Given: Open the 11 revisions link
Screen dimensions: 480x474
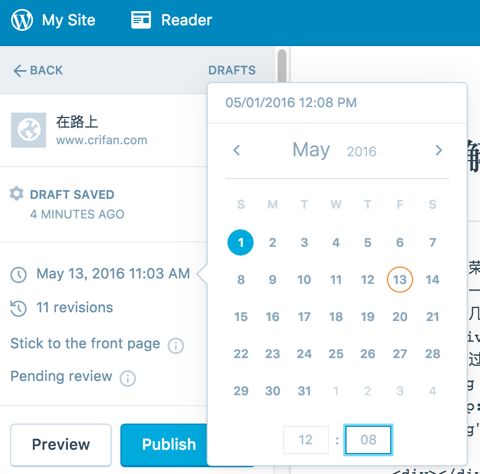Looking at the screenshot, I should pyautogui.click(x=75, y=307).
